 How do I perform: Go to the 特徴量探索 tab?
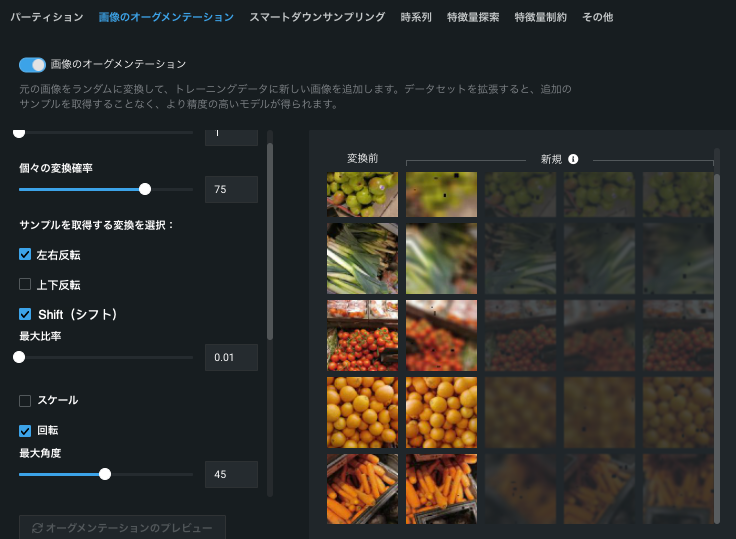[473, 17]
